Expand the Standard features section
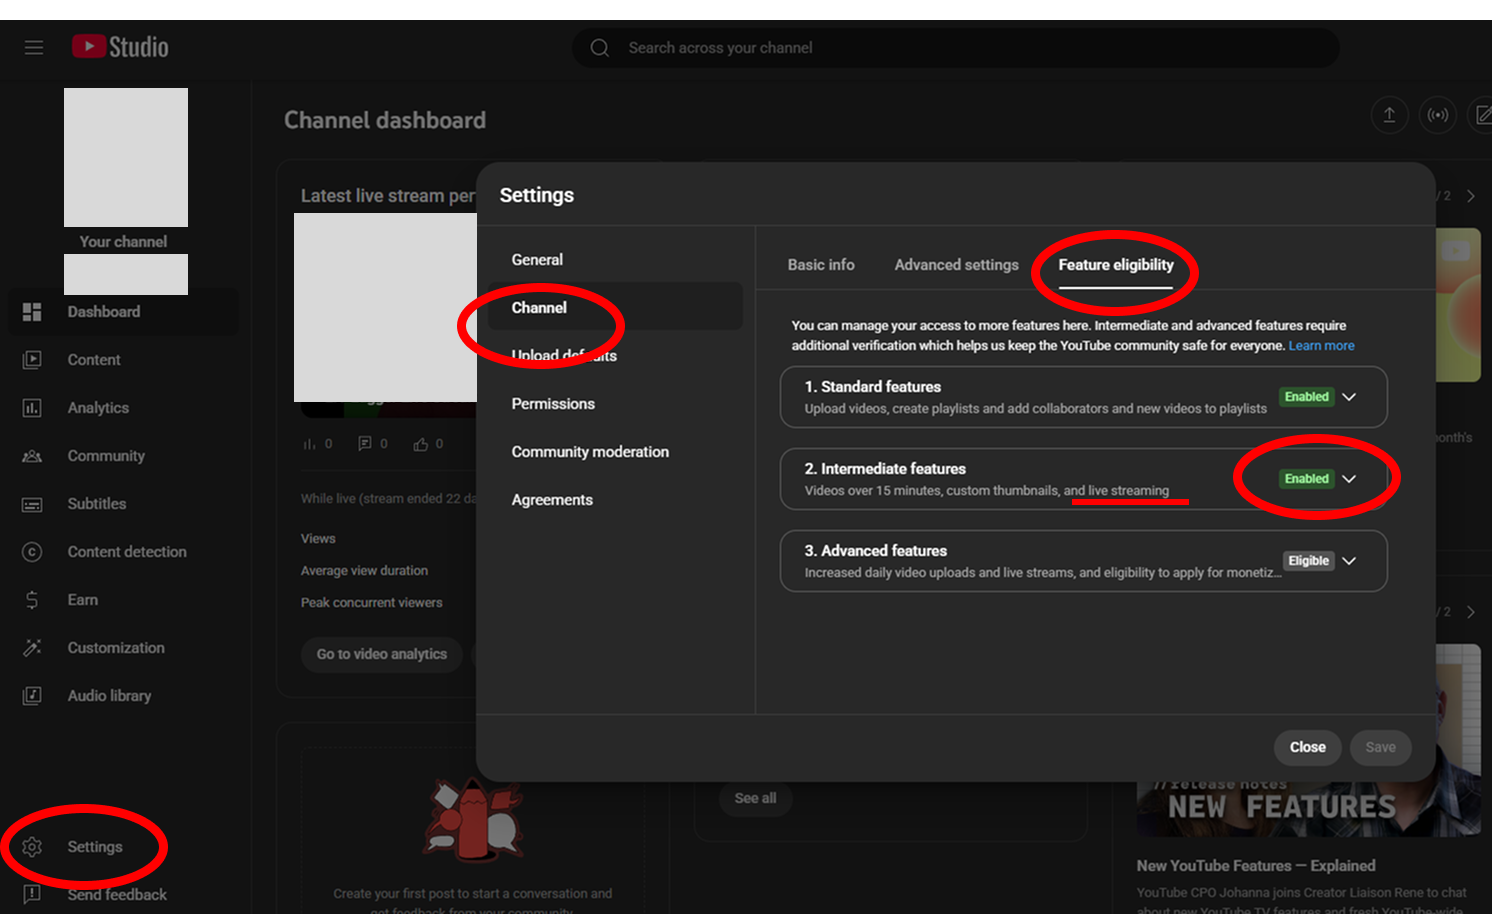The image size is (1492, 914). (1349, 396)
